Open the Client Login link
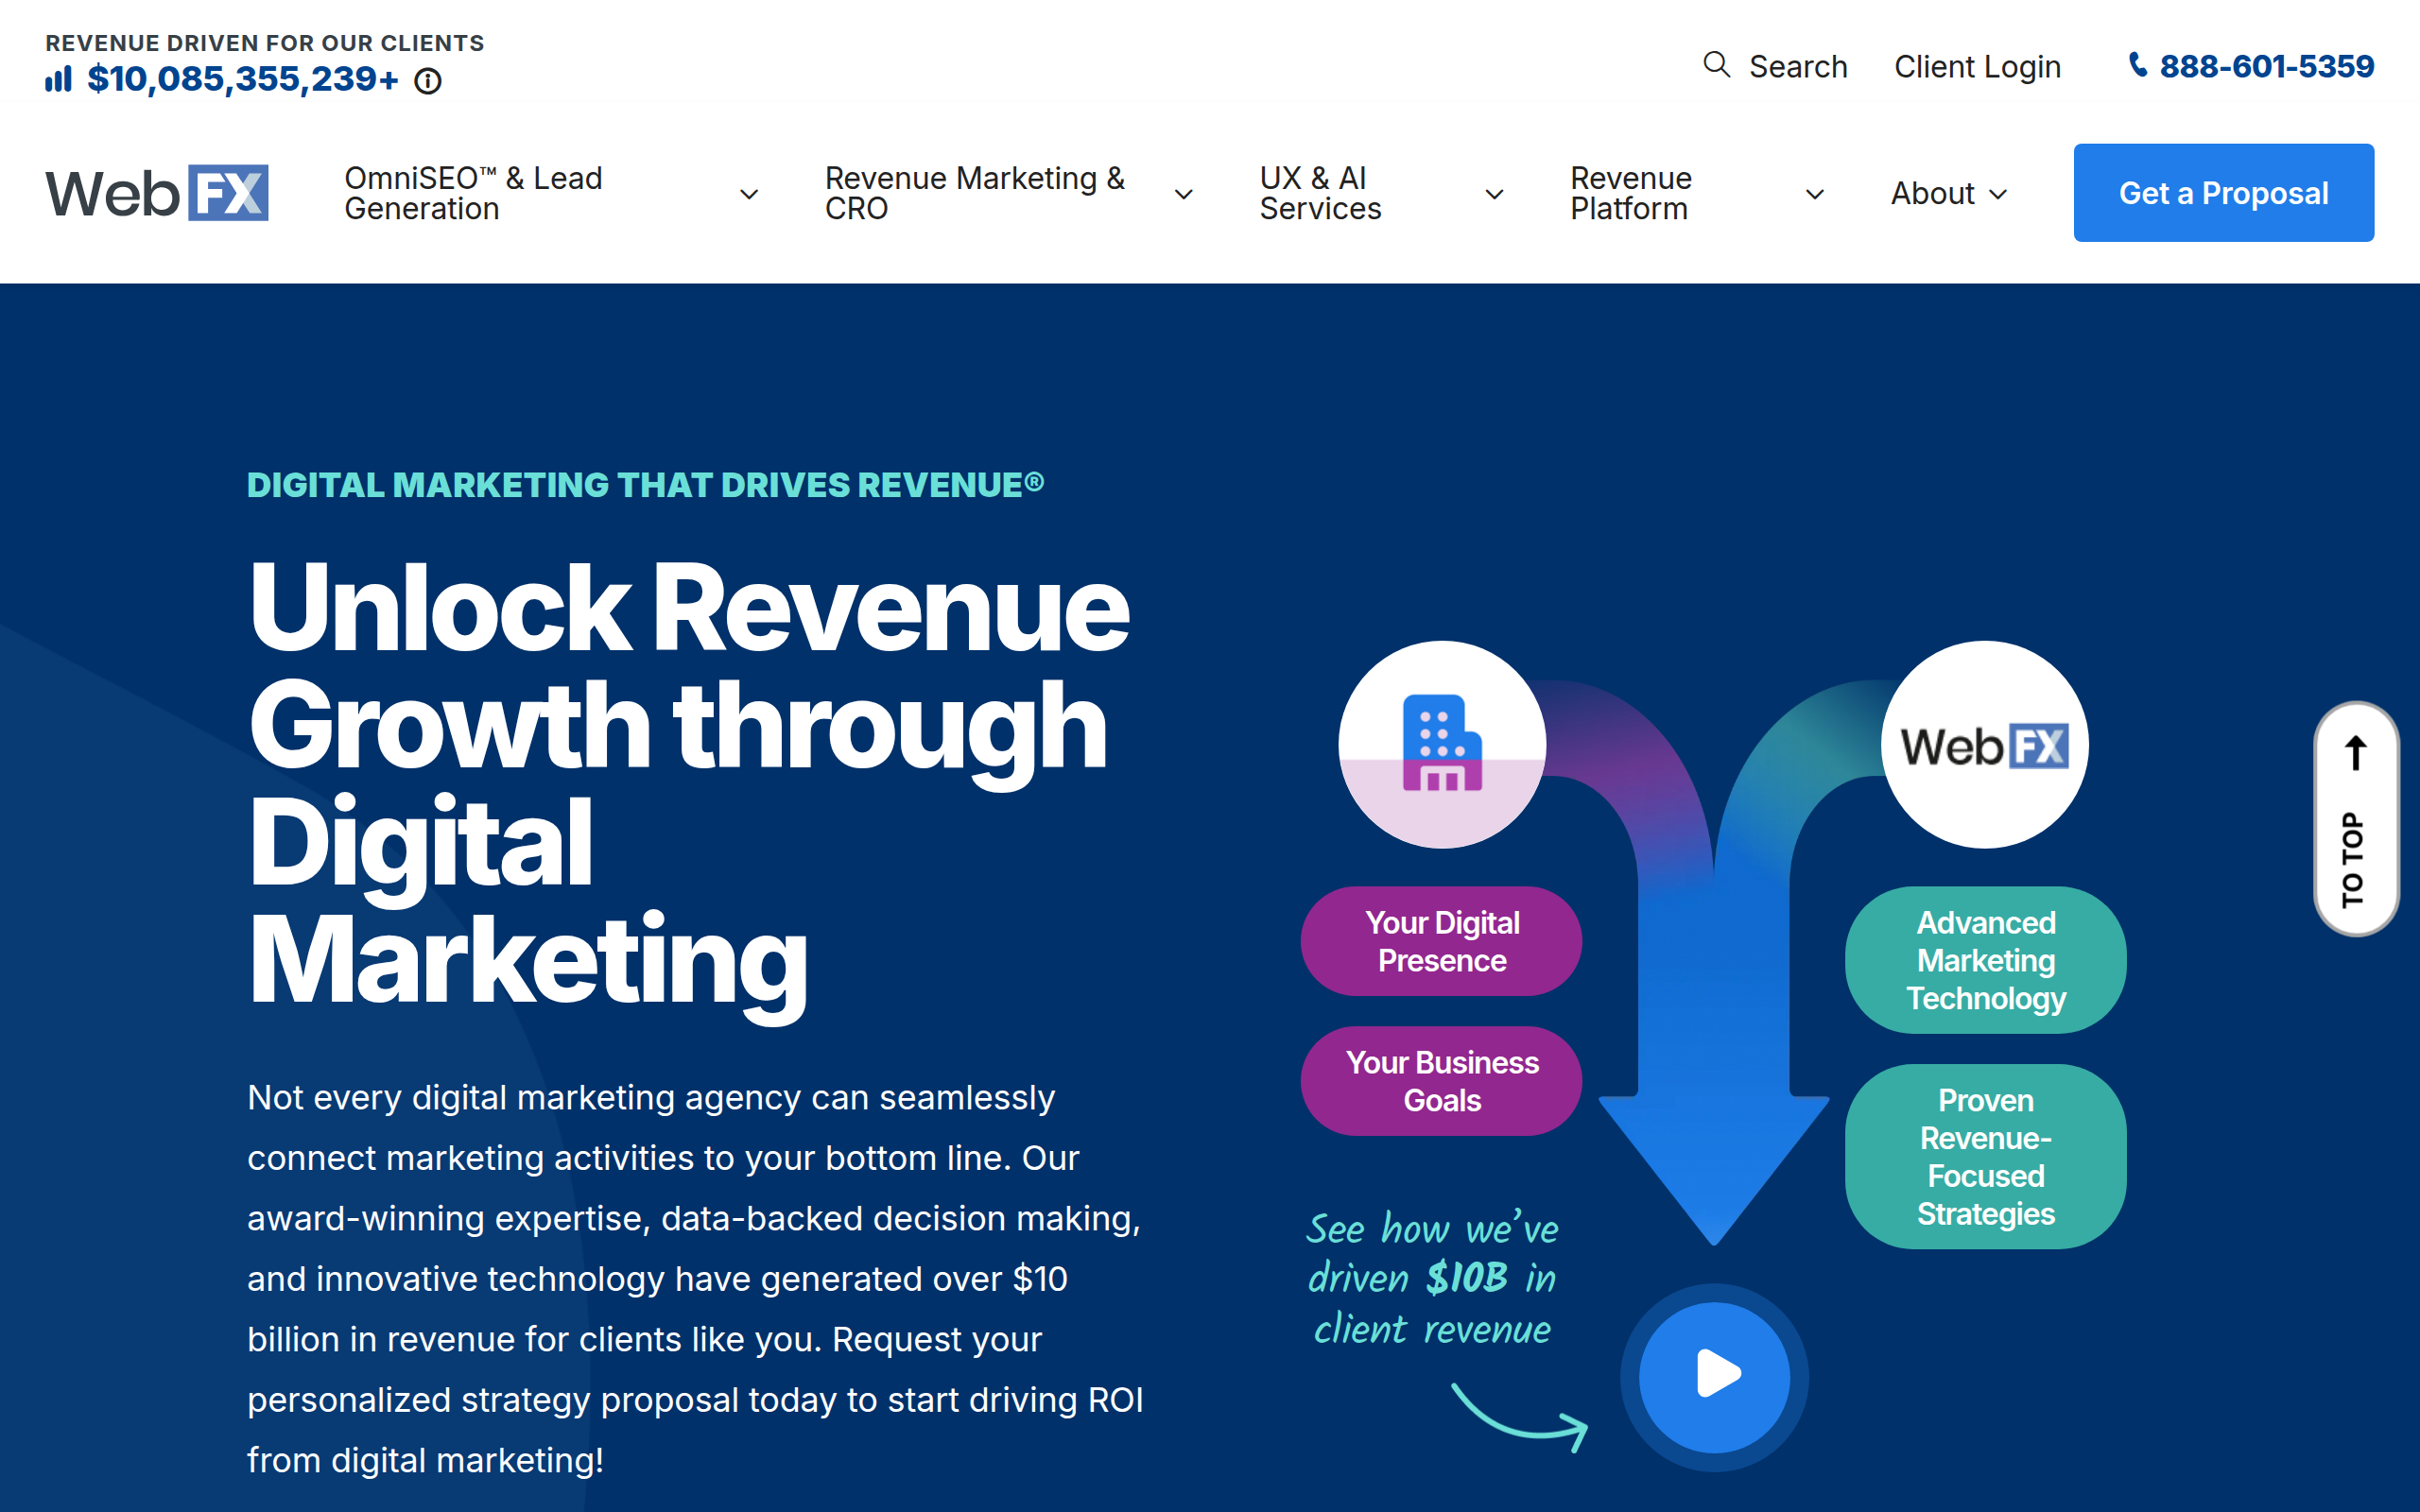Image resolution: width=2420 pixels, height=1512 pixels. (1977, 66)
